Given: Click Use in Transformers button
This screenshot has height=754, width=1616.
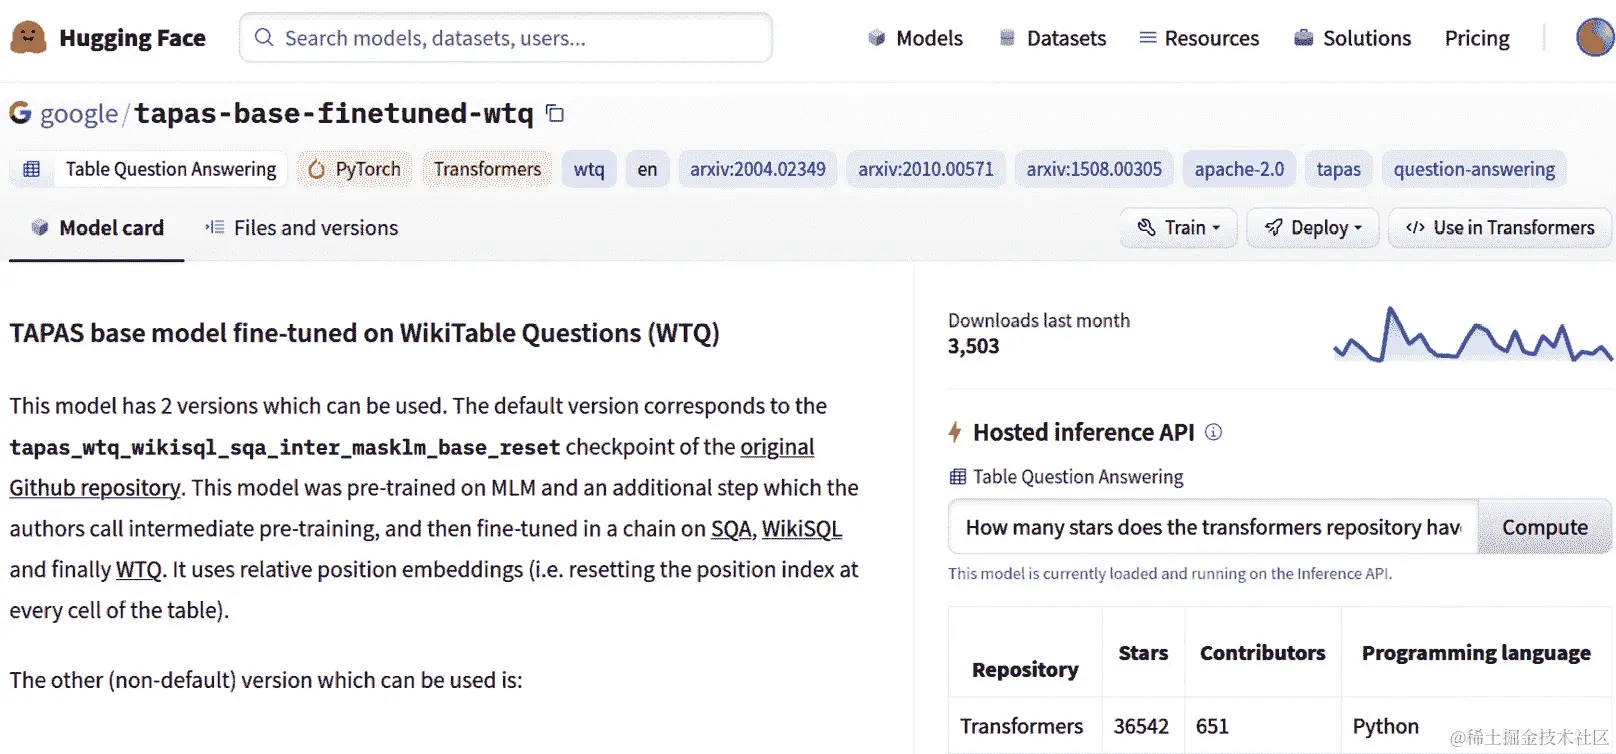Looking at the screenshot, I should pos(1499,228).
